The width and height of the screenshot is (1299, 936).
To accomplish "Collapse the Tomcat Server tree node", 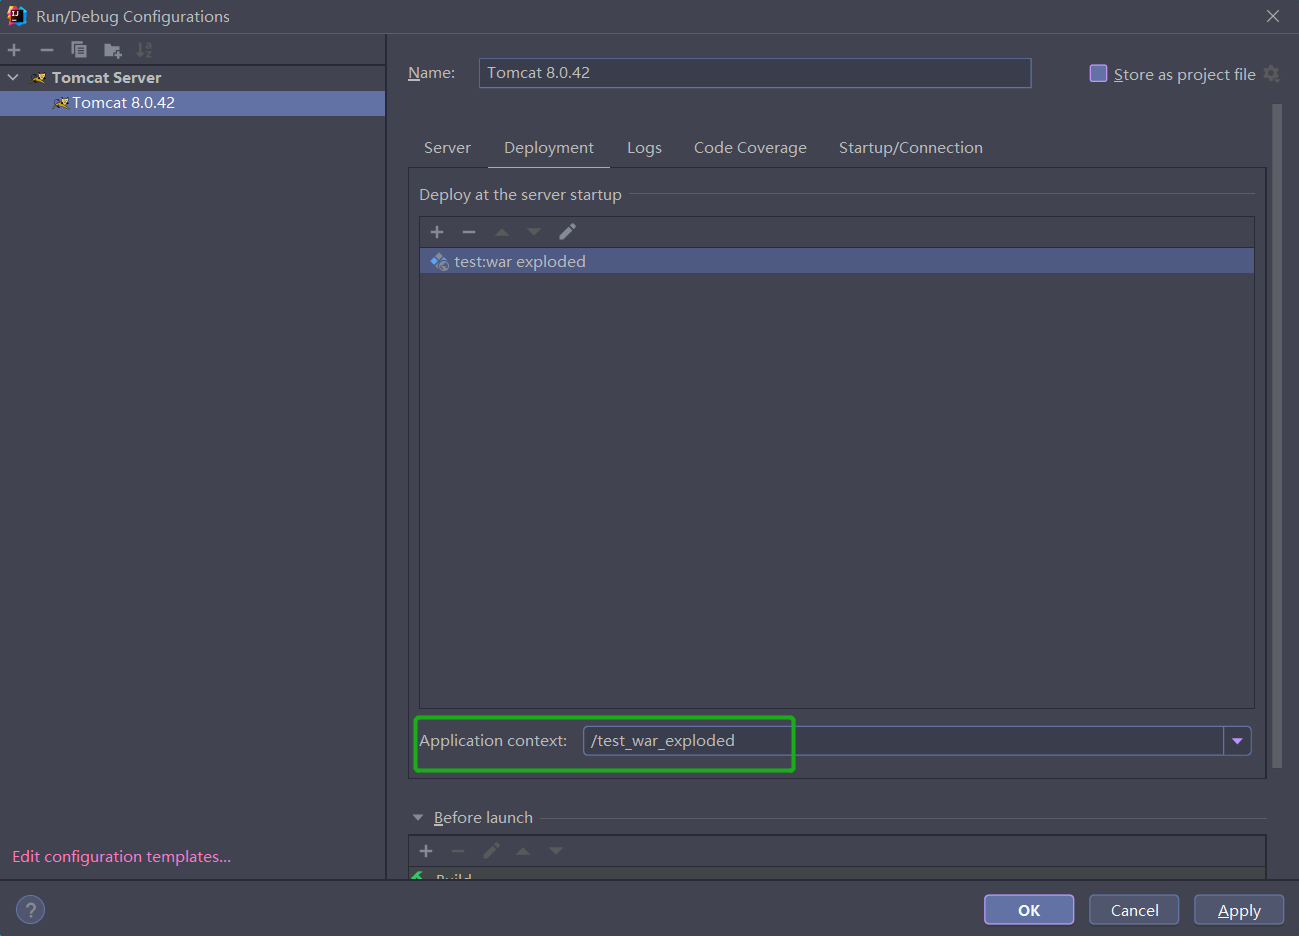I will point(13,77).
